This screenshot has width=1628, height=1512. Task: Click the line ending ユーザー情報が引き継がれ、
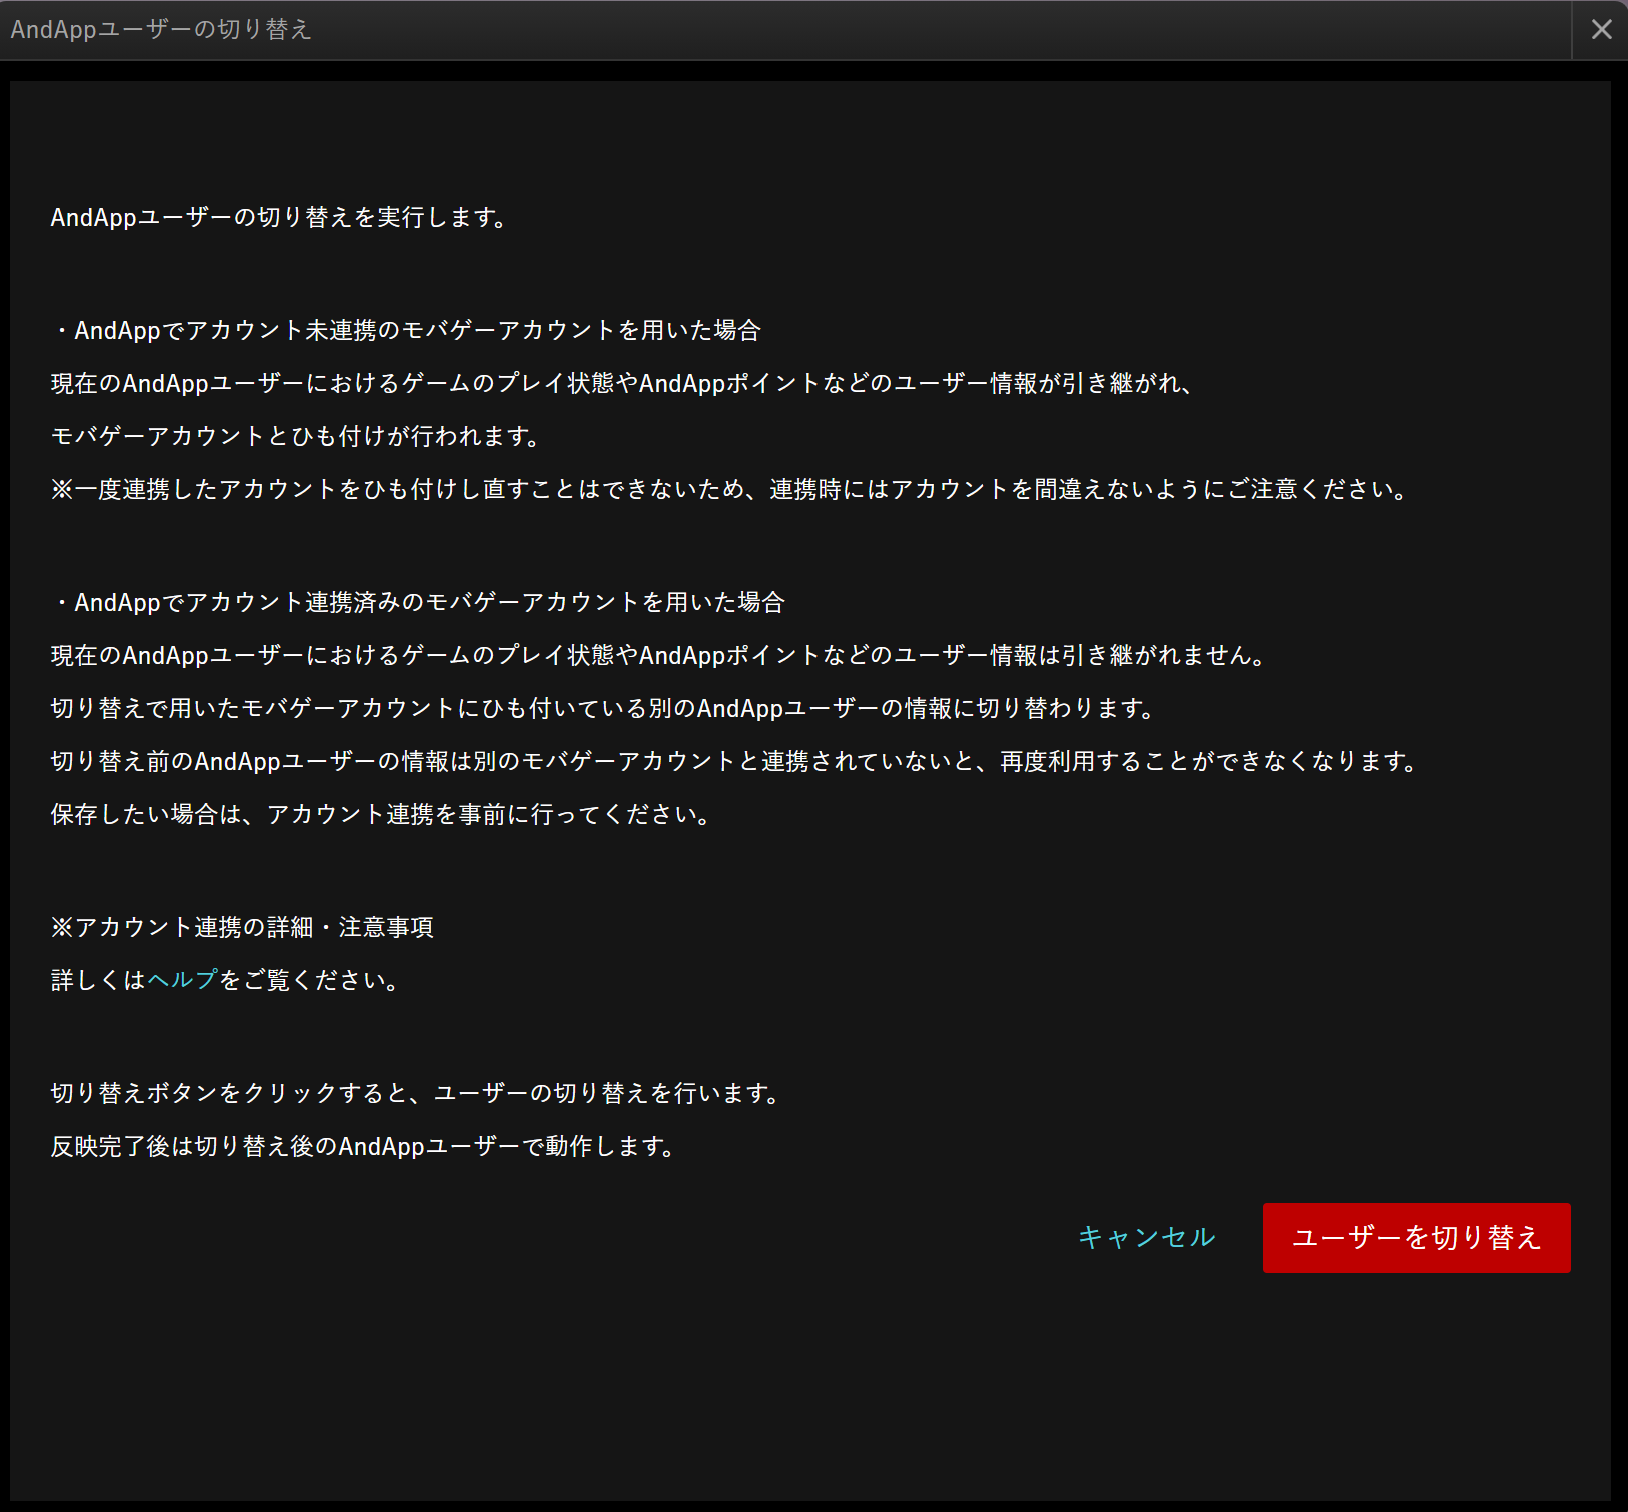tap(623, 383)
